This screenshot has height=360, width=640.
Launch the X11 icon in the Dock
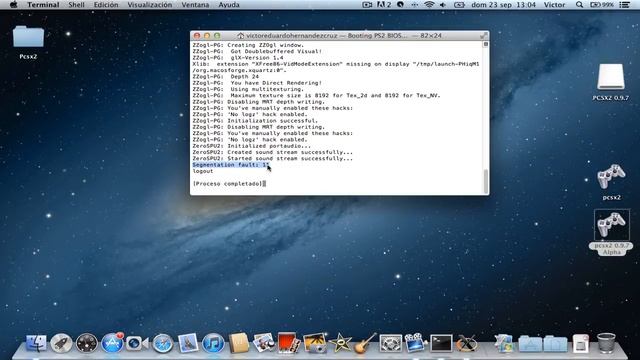pos(467,343)
